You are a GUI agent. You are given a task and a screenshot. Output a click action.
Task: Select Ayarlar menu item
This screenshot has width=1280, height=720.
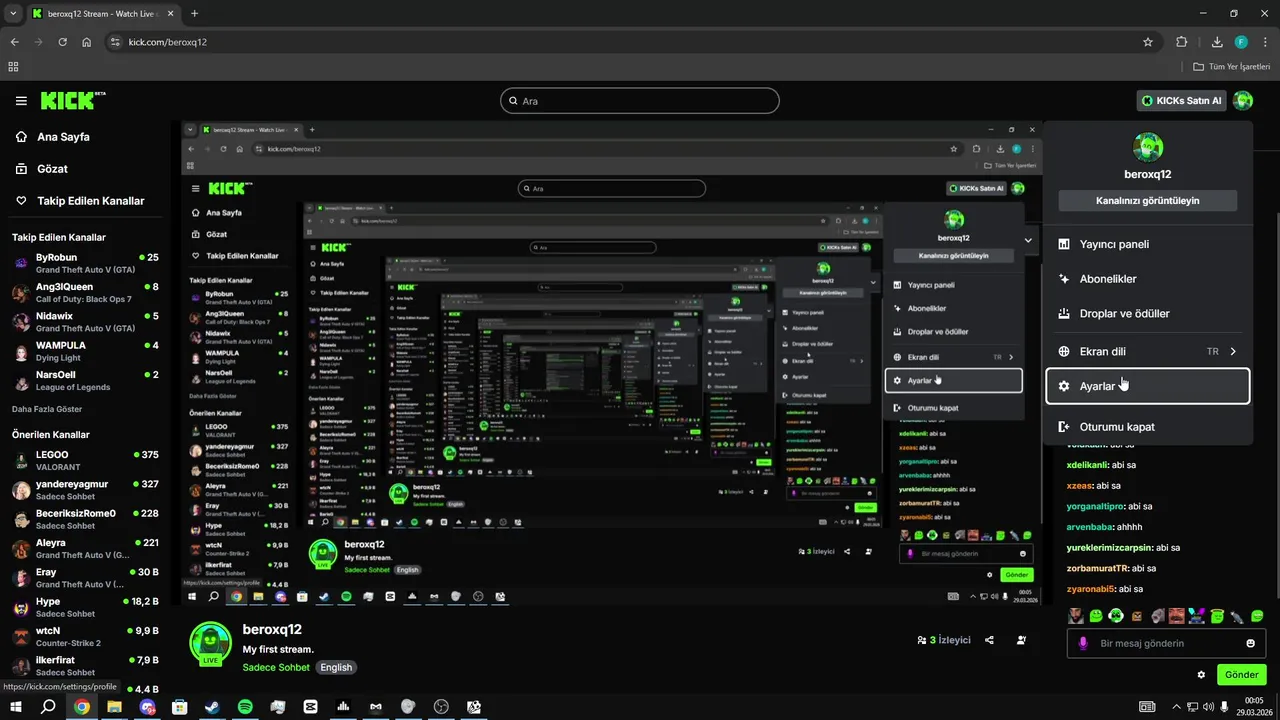coord(1148,386)
